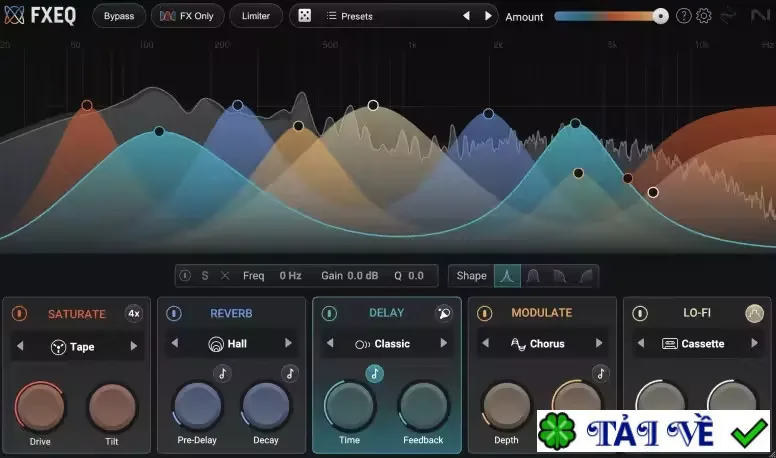Click the Reverb Pre-Delay knob

tap(197, 405)
